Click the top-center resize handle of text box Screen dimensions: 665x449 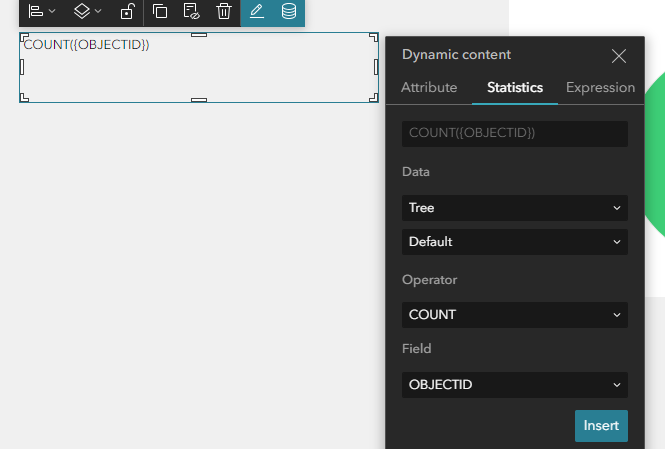(x=199, y=35)
